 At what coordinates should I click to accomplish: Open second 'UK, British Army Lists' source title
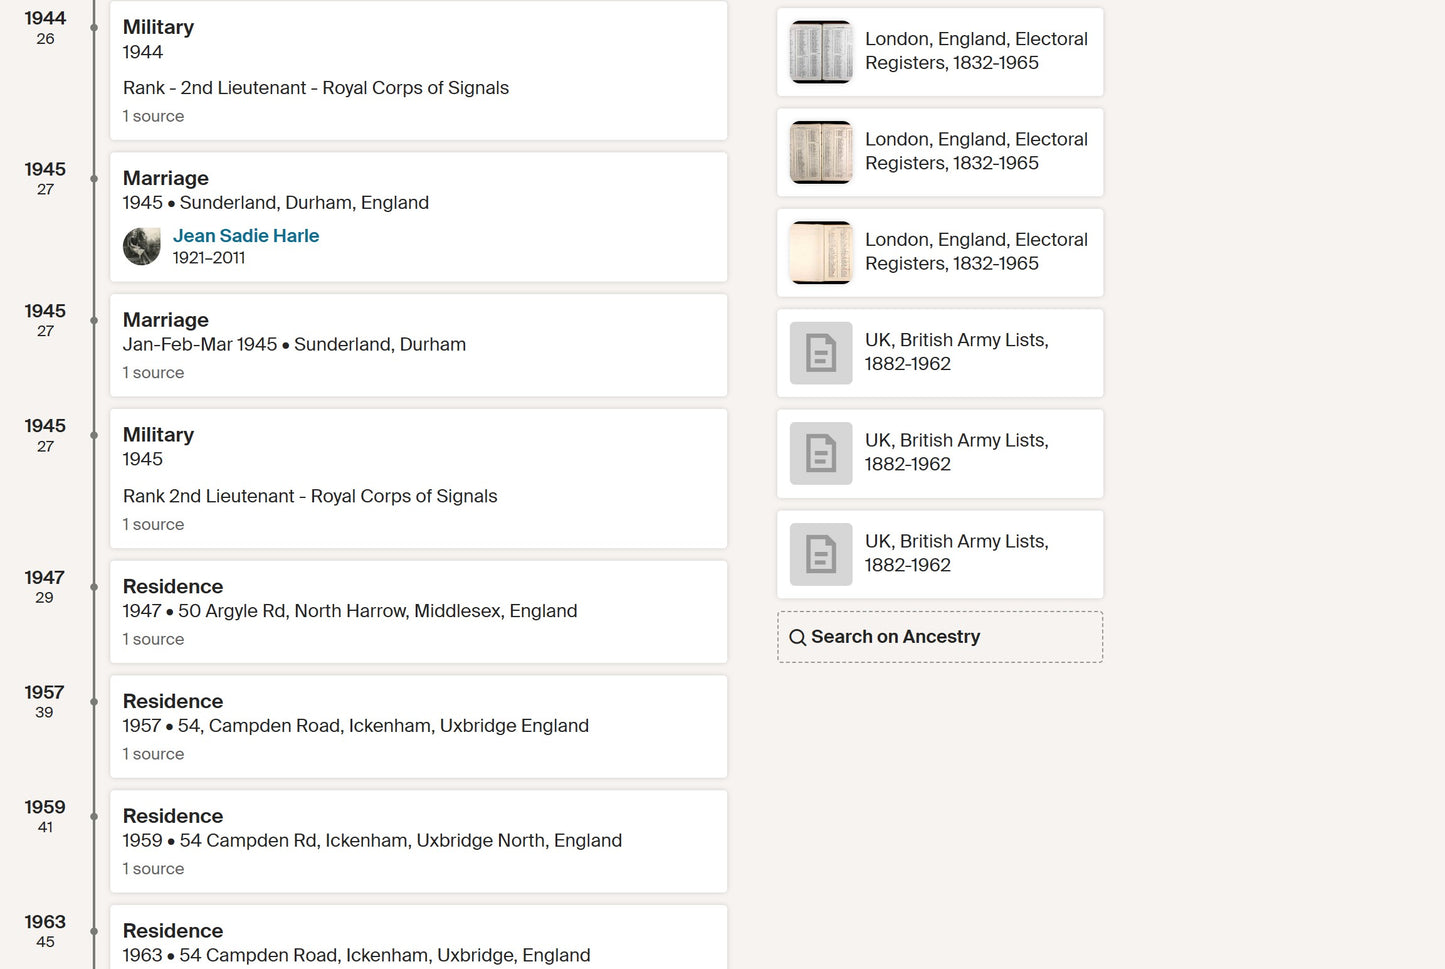pyautogui.click(x=957, y=452)
